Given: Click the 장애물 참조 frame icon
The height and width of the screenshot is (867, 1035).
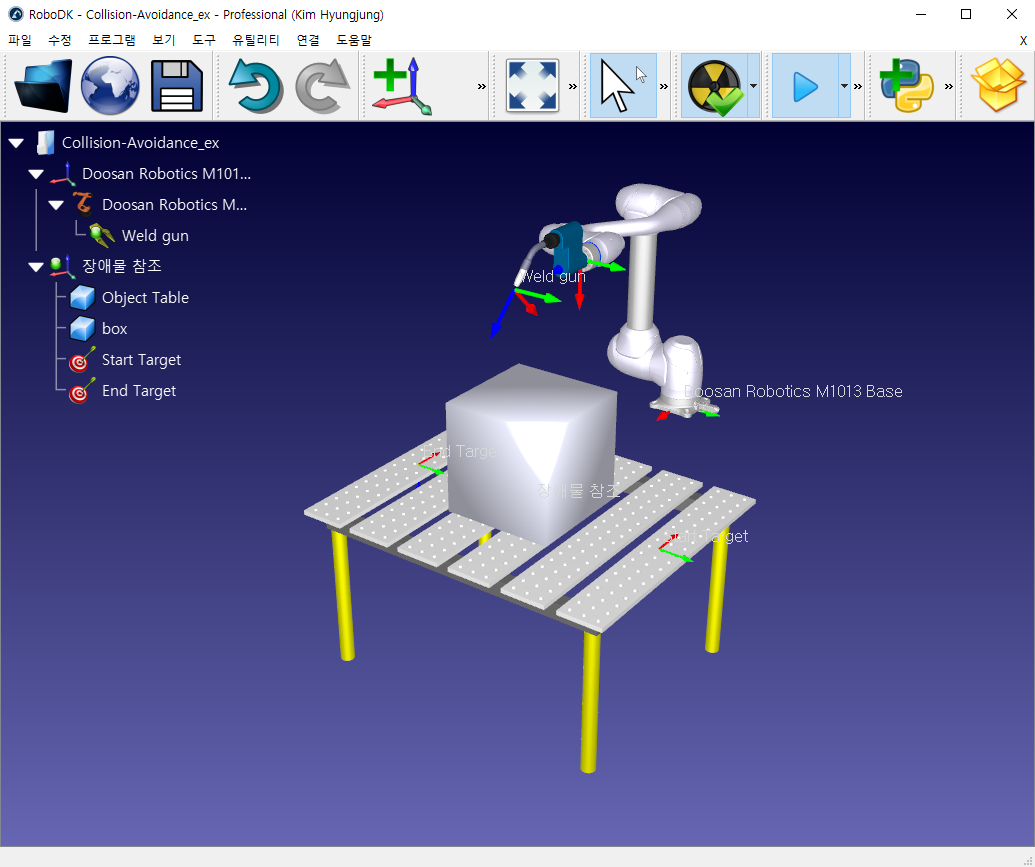Looking at the screenshot, I should [x=61, y=266].
